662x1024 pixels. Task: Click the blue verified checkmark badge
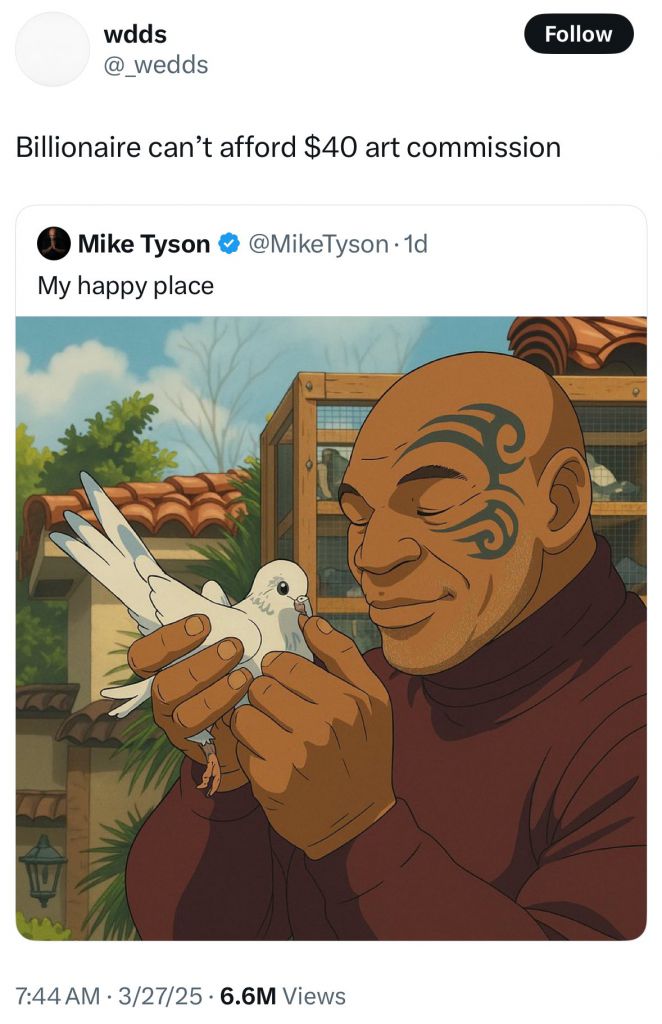(229, 243)
